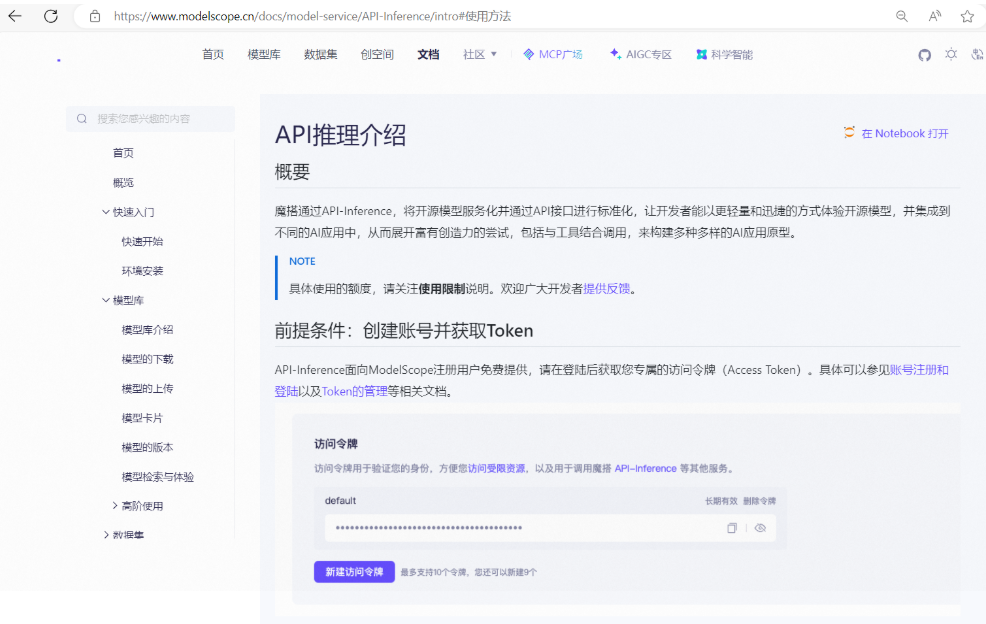
Task: Click the 新建访问令牌 button
Action: 354,572
